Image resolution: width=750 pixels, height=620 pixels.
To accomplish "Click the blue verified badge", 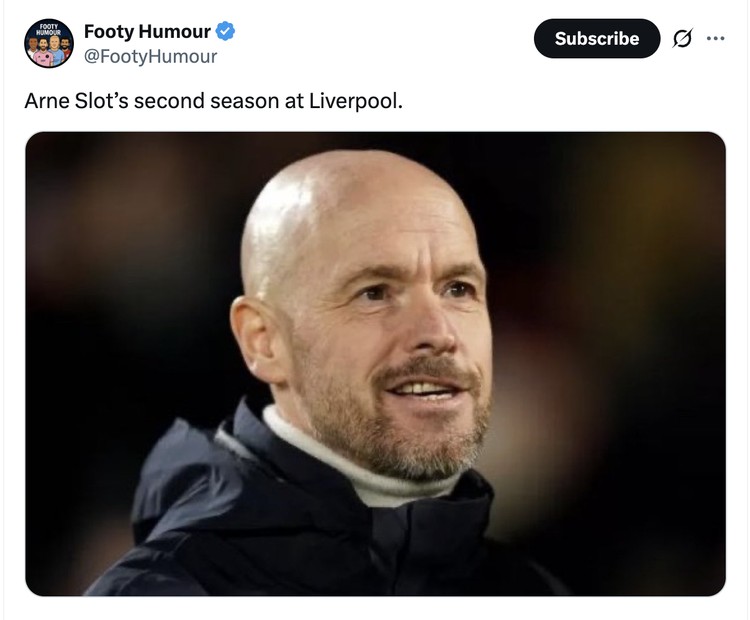I will [226, 32].
